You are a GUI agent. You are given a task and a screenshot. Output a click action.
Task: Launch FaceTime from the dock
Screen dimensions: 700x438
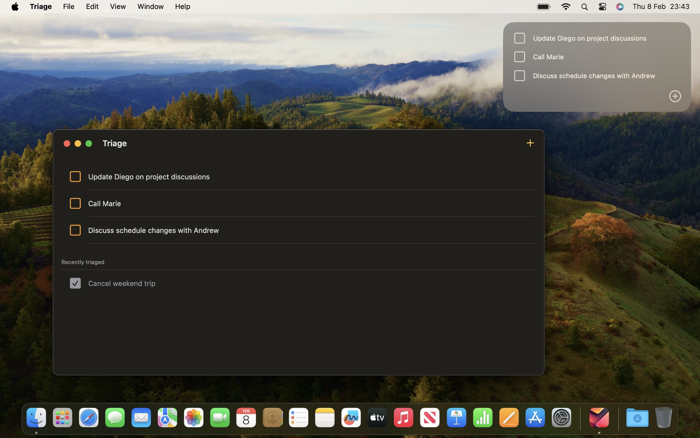pos(220,418)
